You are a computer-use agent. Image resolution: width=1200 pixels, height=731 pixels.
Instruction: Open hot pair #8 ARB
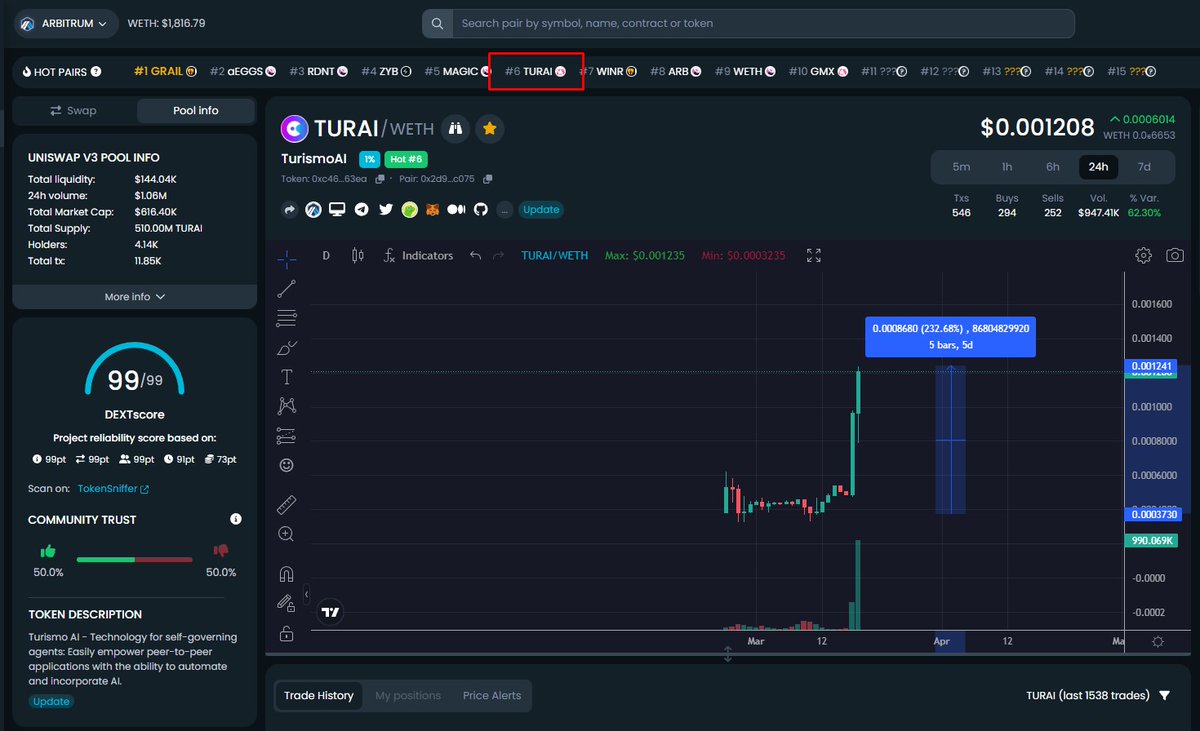click(x=675, y=72)
